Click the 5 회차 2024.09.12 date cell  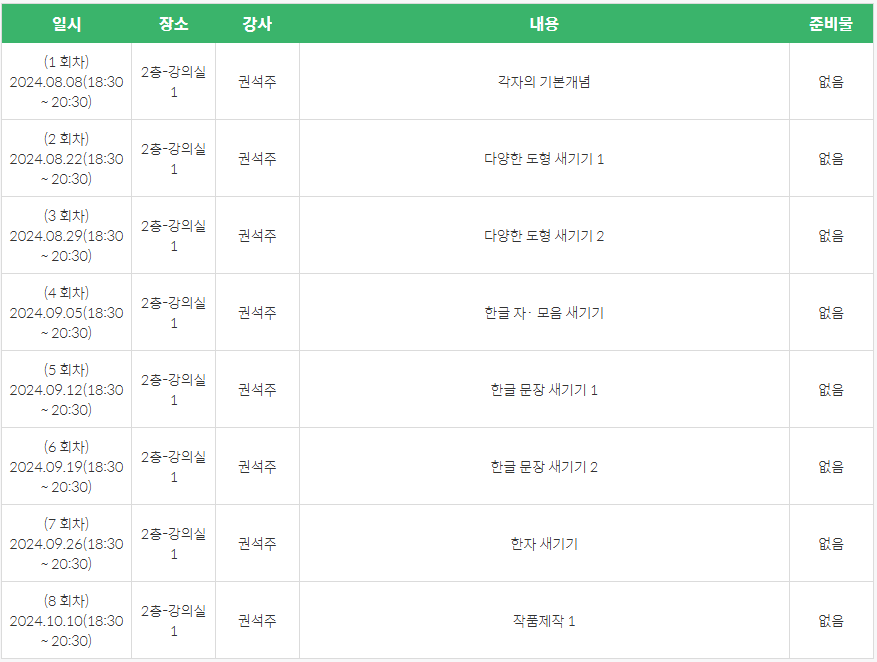[66, 390]
